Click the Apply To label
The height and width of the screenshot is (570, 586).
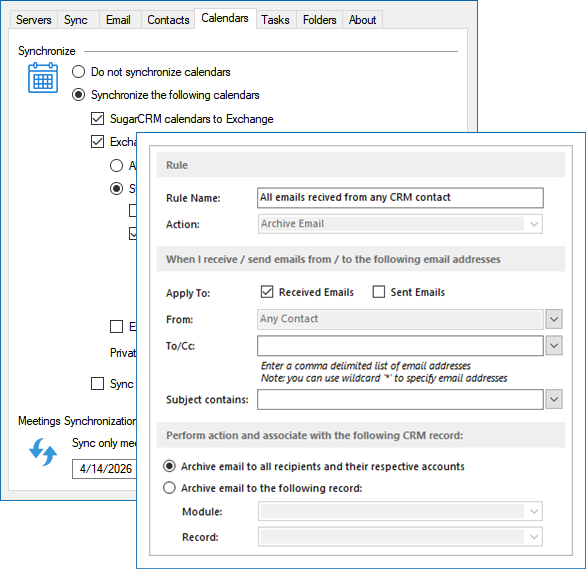tap(188, 293)
